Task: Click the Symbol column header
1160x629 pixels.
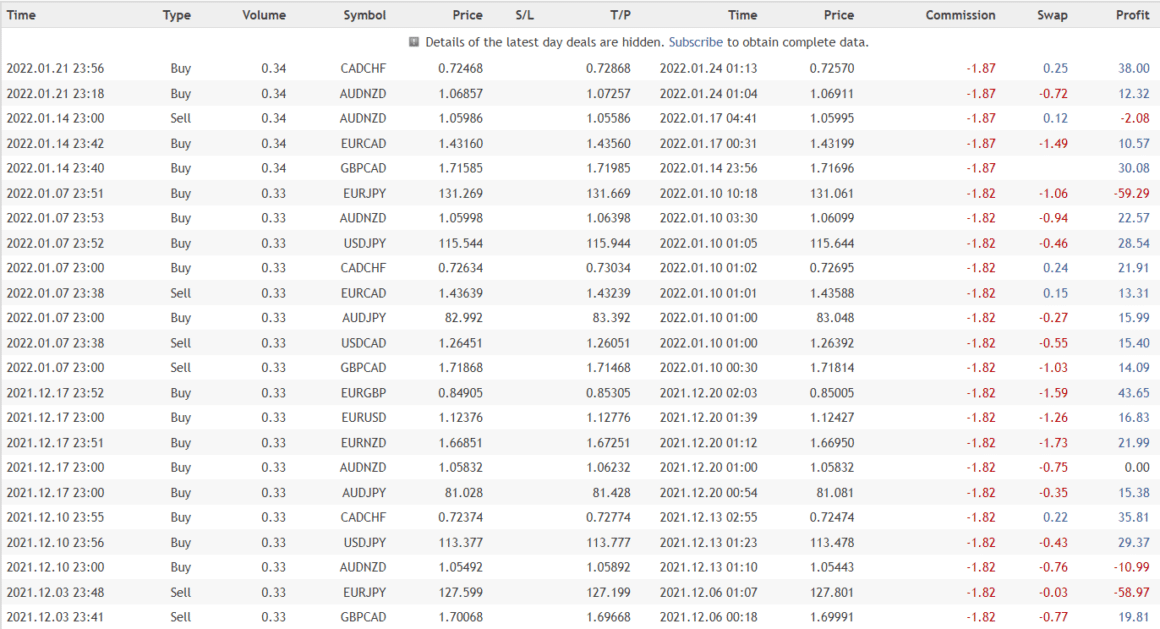Action: (364, 15)
